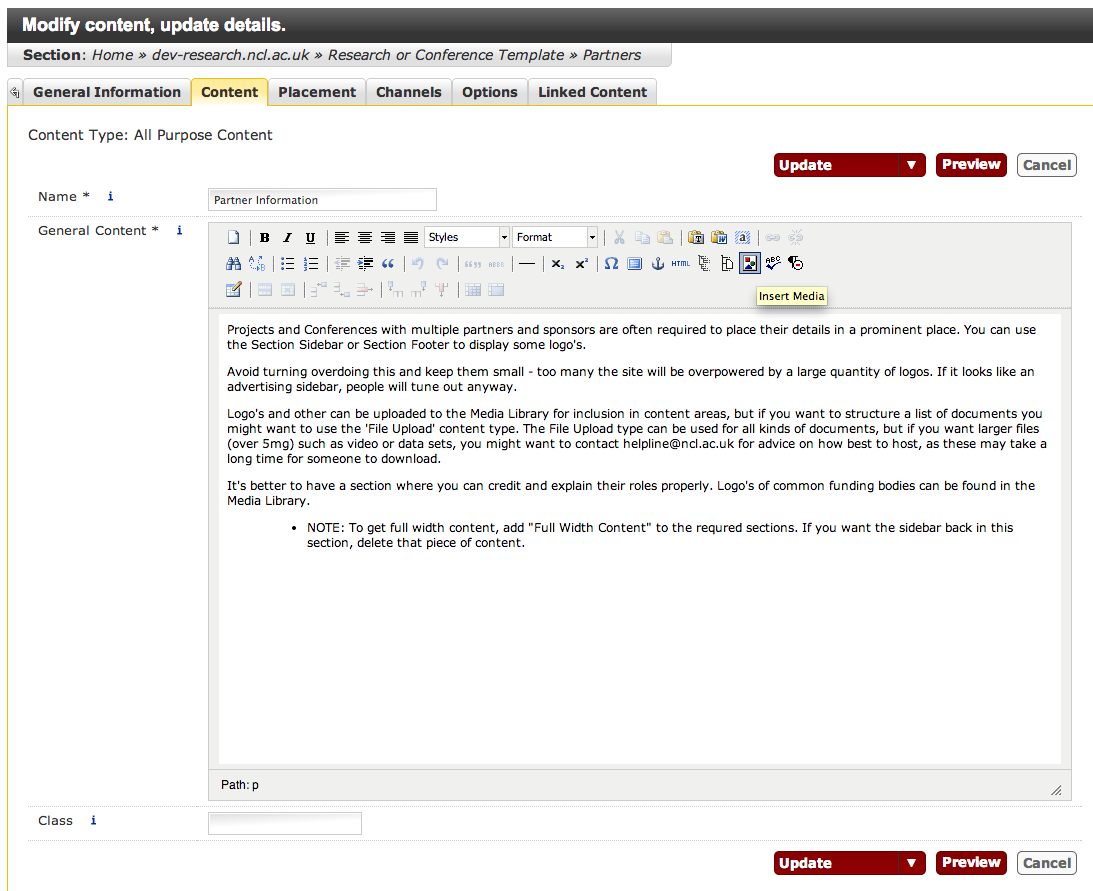
Task: Click the anchor icon in the toolbar
Action: (x=657, y=264)
